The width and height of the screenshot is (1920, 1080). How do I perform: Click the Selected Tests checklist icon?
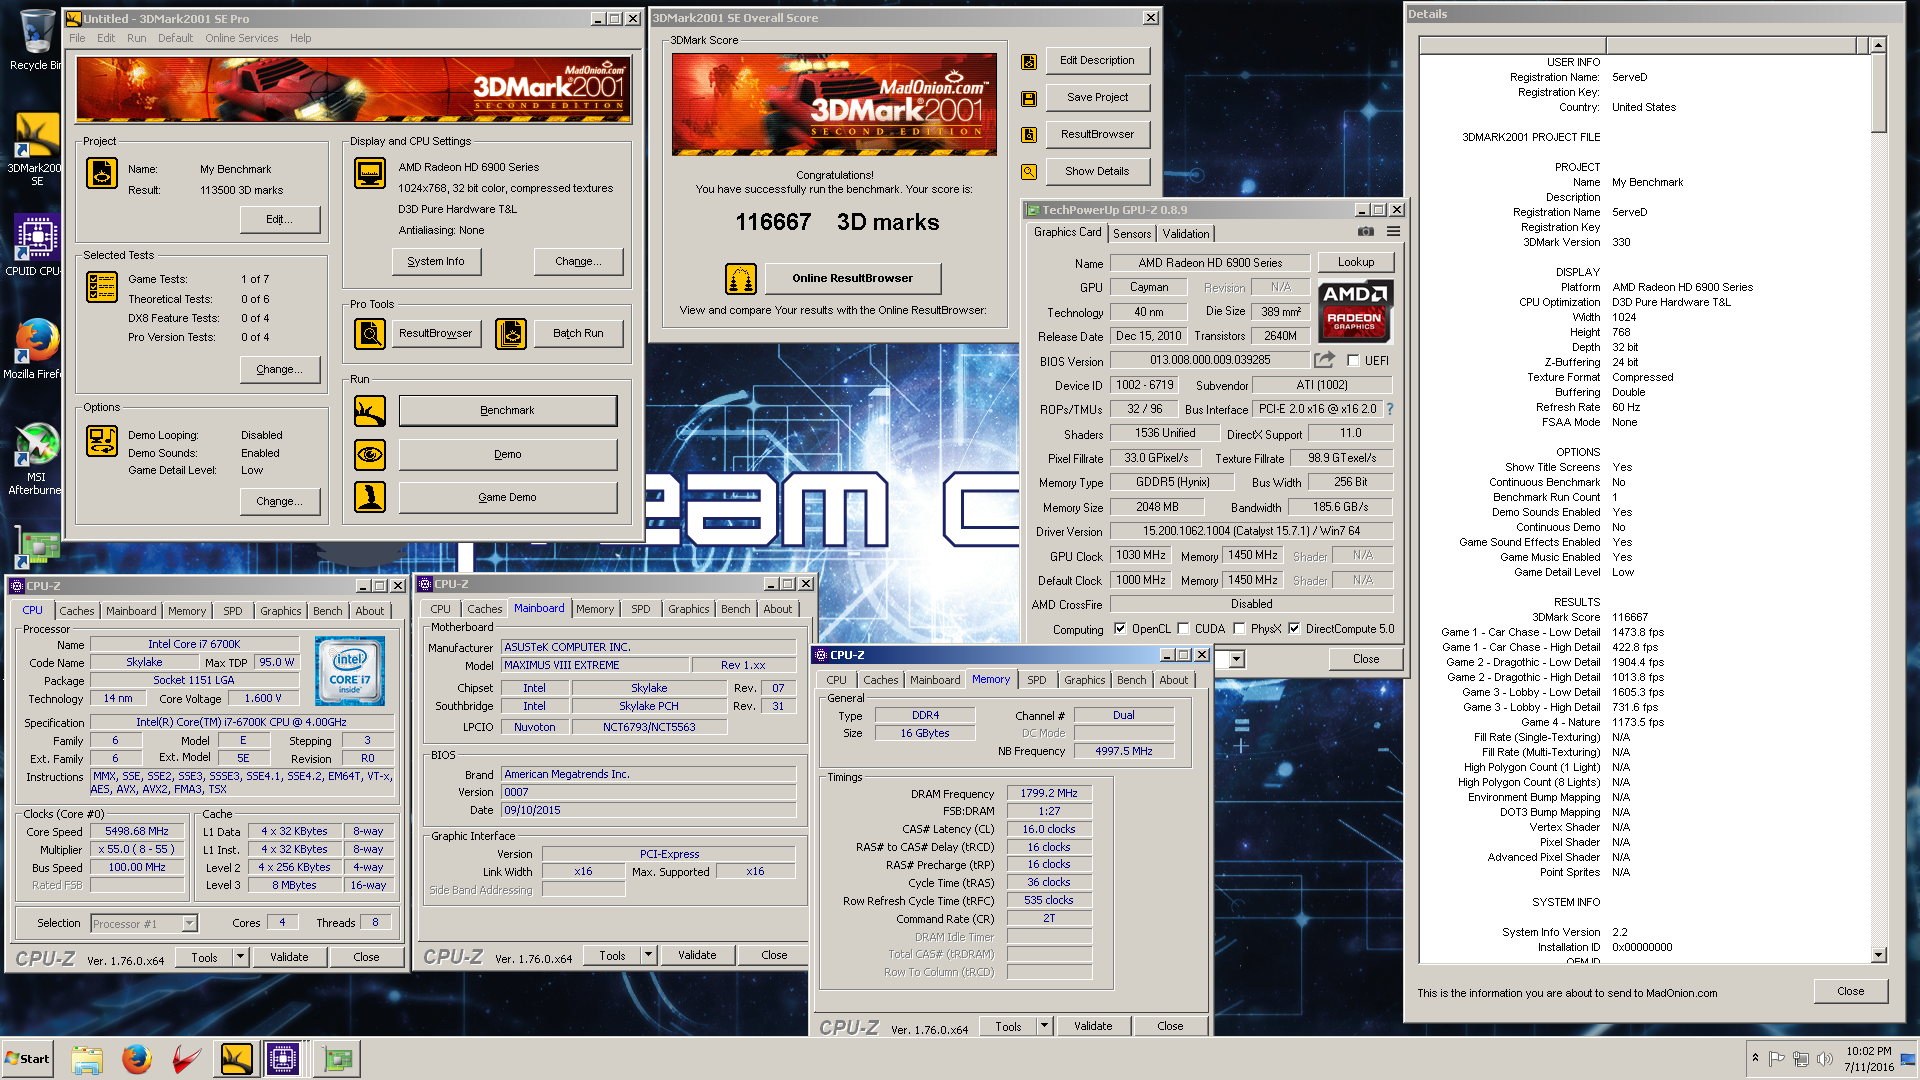[x=102, y=287]
